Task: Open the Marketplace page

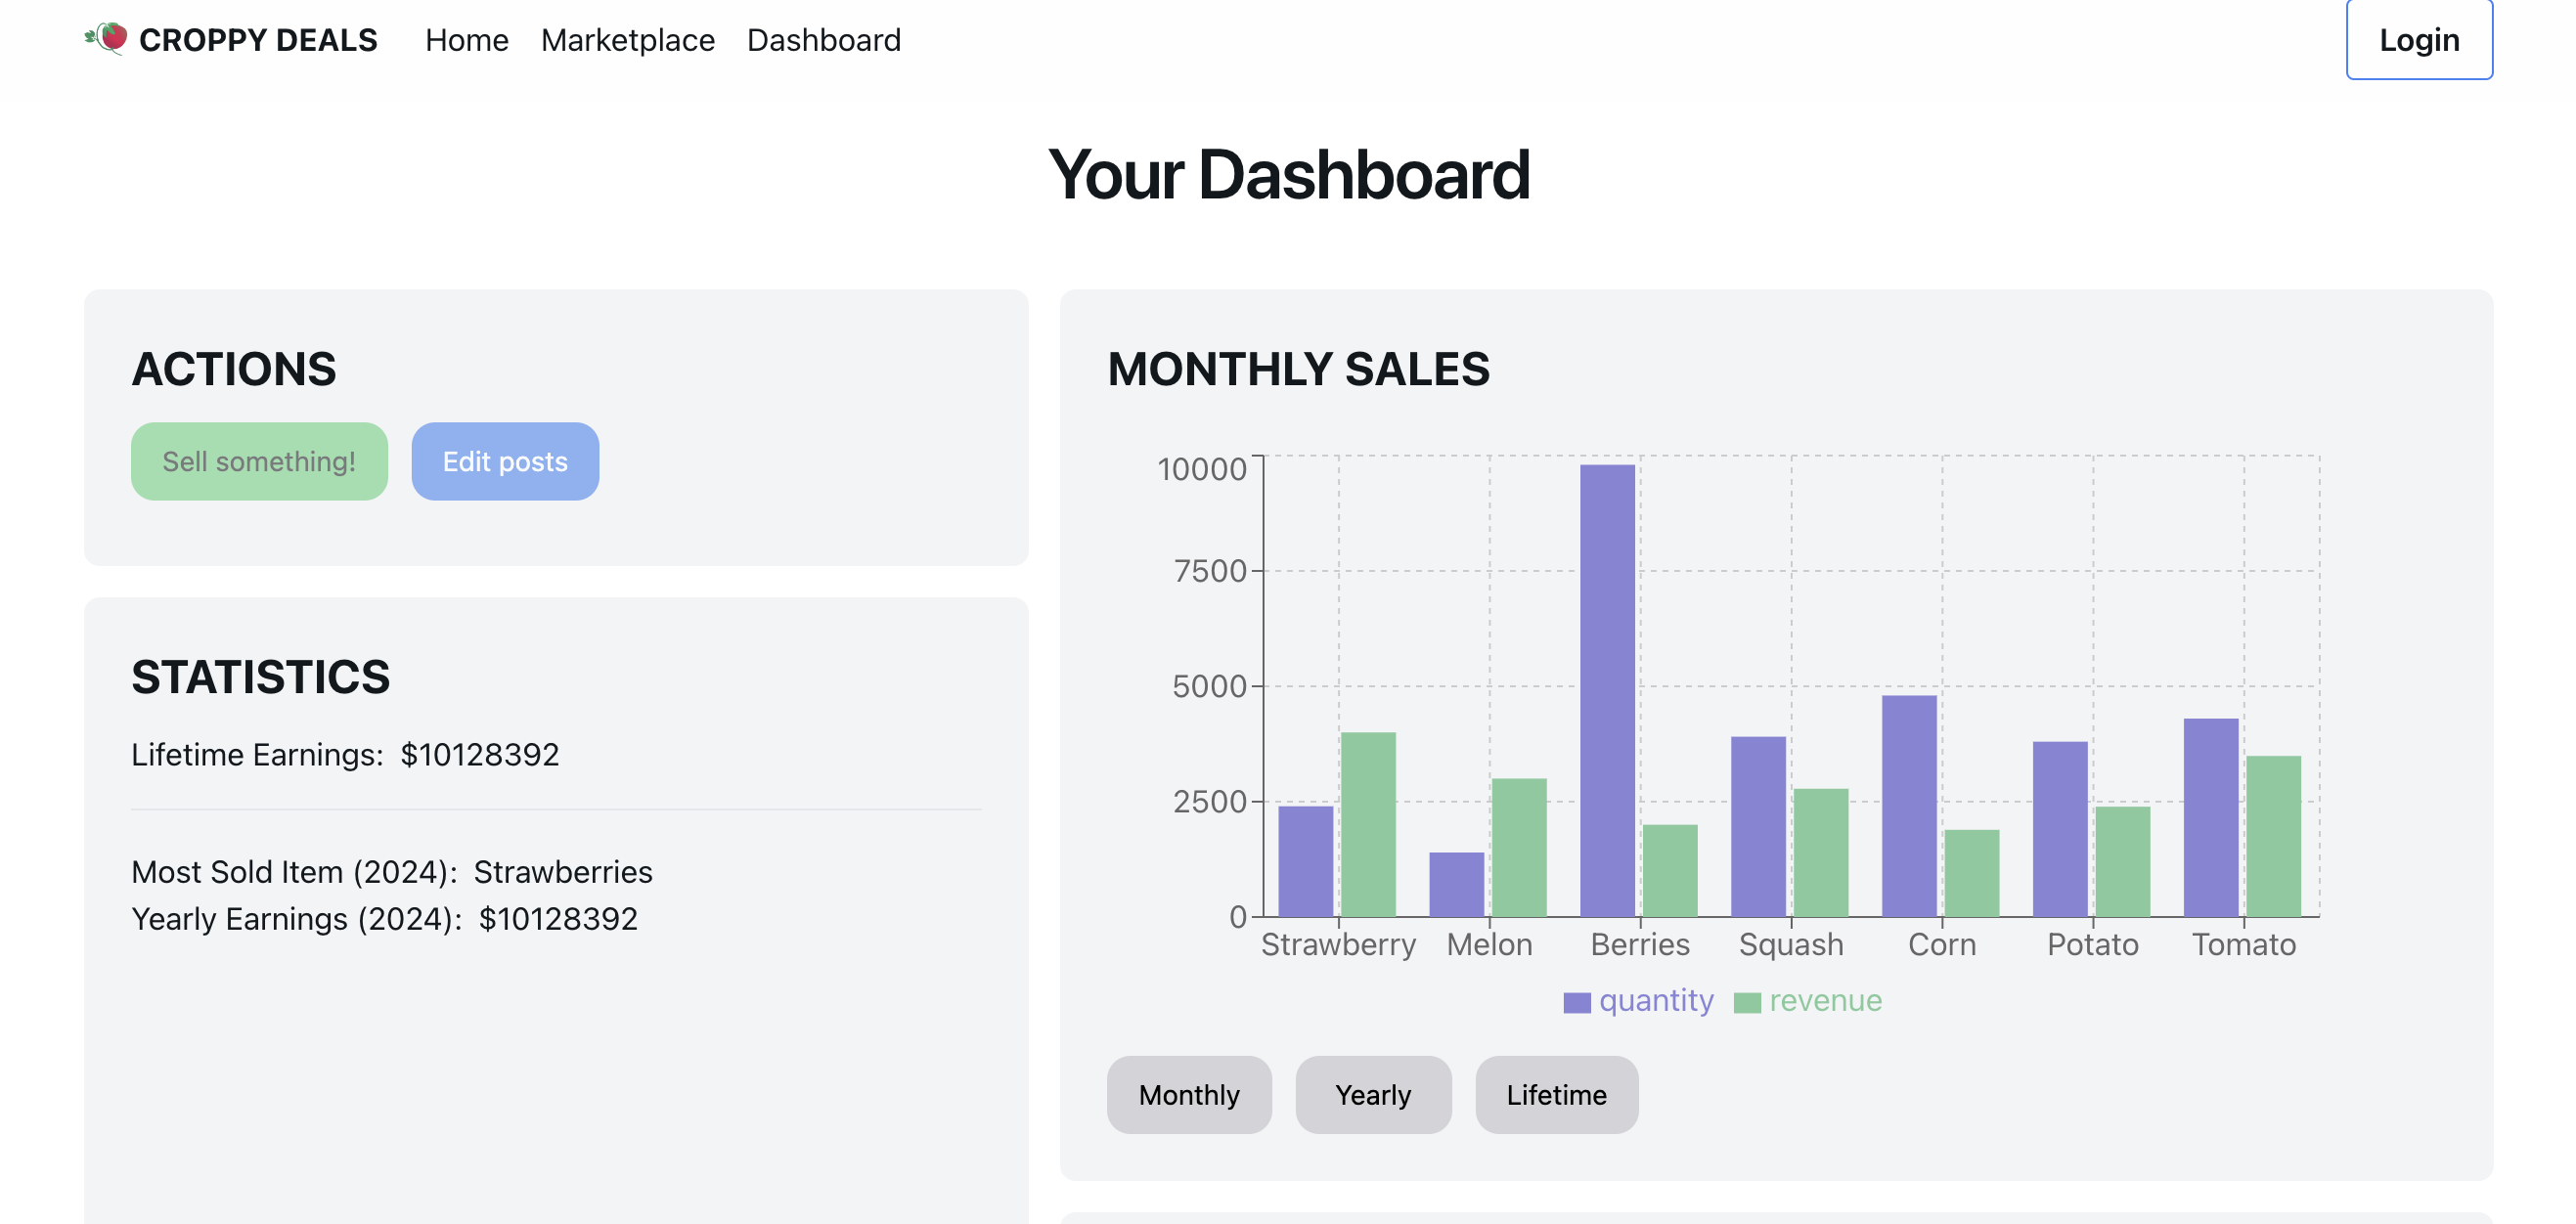Action: click(627, 40)
